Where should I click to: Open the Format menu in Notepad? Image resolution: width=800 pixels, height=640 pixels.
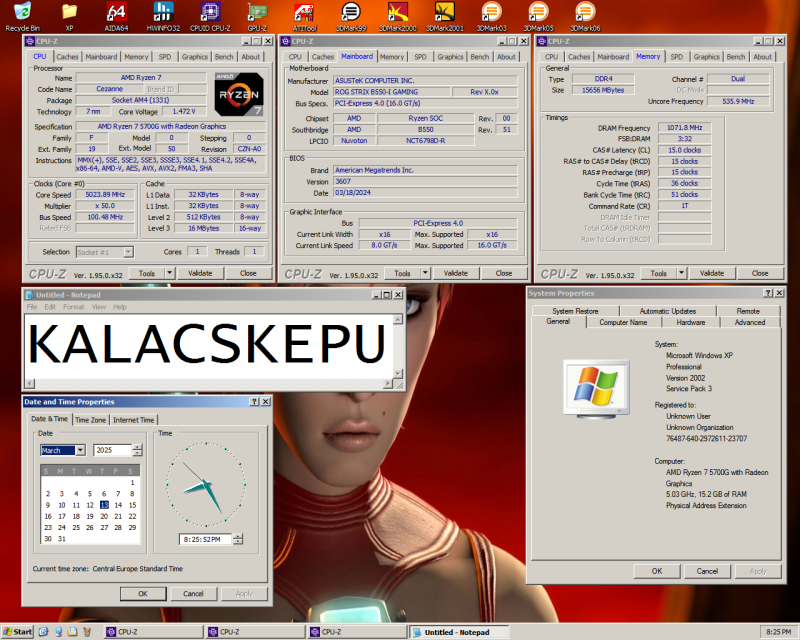(73, 307)
